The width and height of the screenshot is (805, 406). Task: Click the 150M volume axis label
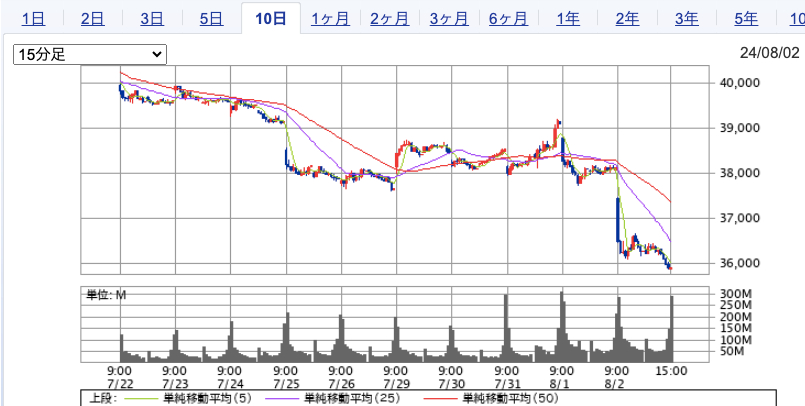click(x=736, y=328)
